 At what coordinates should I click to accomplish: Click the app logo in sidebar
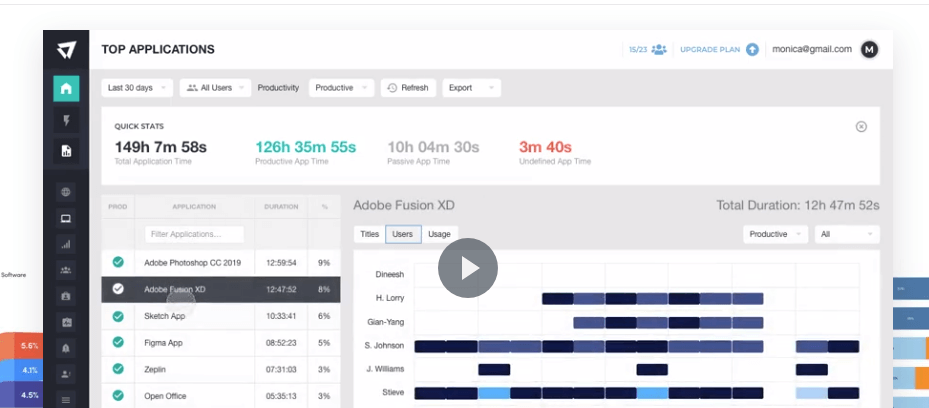(x=66, y=50)
